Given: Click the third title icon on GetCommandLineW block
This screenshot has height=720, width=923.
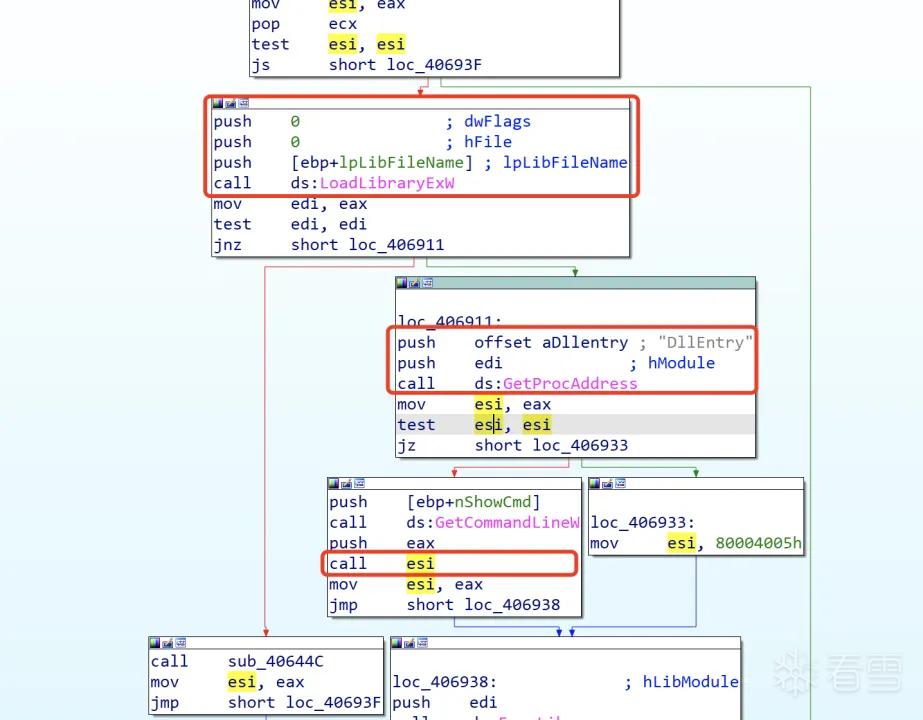Looking at the screenshot, I should [359, 484].
